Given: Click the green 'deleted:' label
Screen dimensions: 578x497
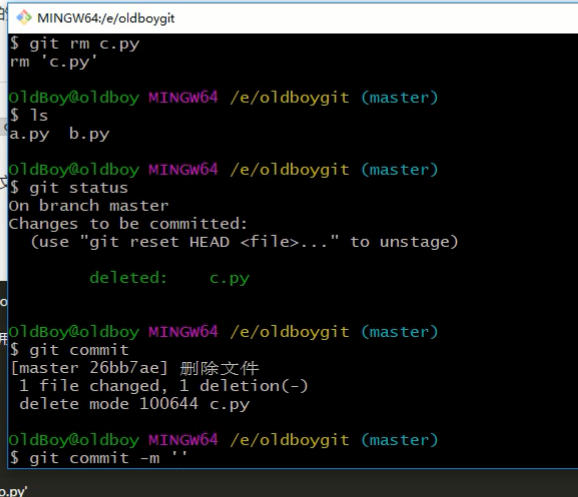Looking at the screenshot, I should click(x=128, y=278).
